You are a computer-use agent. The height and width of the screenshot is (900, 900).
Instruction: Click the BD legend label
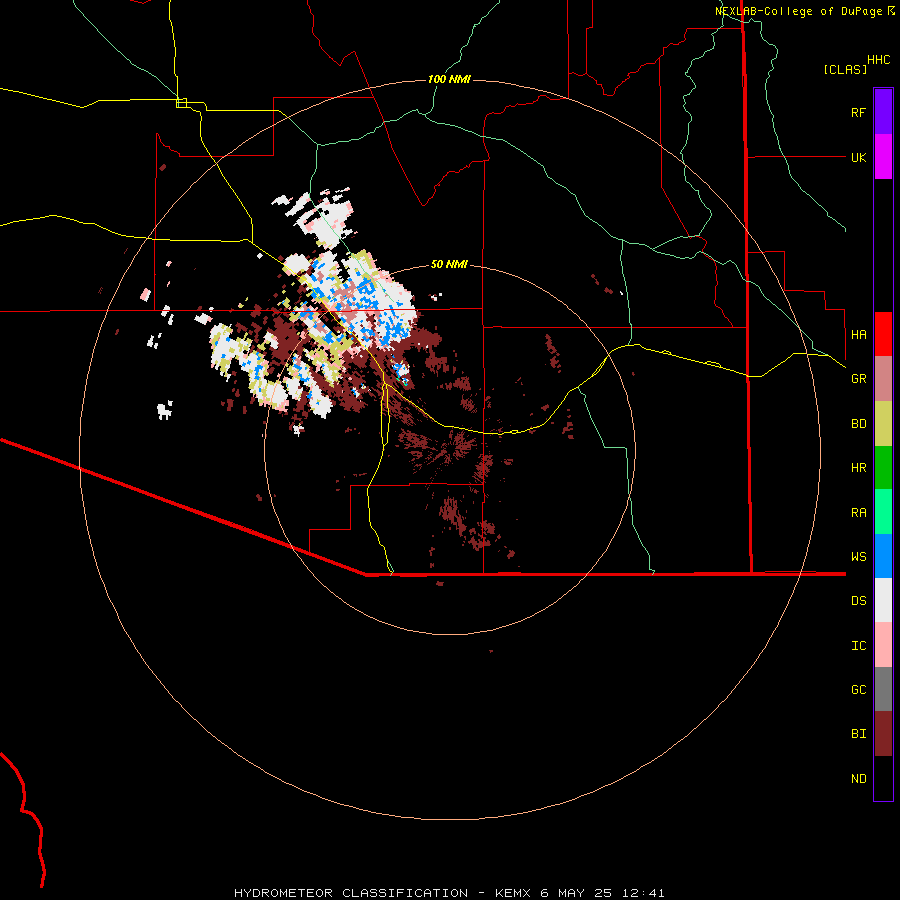[x=858, y=424]
